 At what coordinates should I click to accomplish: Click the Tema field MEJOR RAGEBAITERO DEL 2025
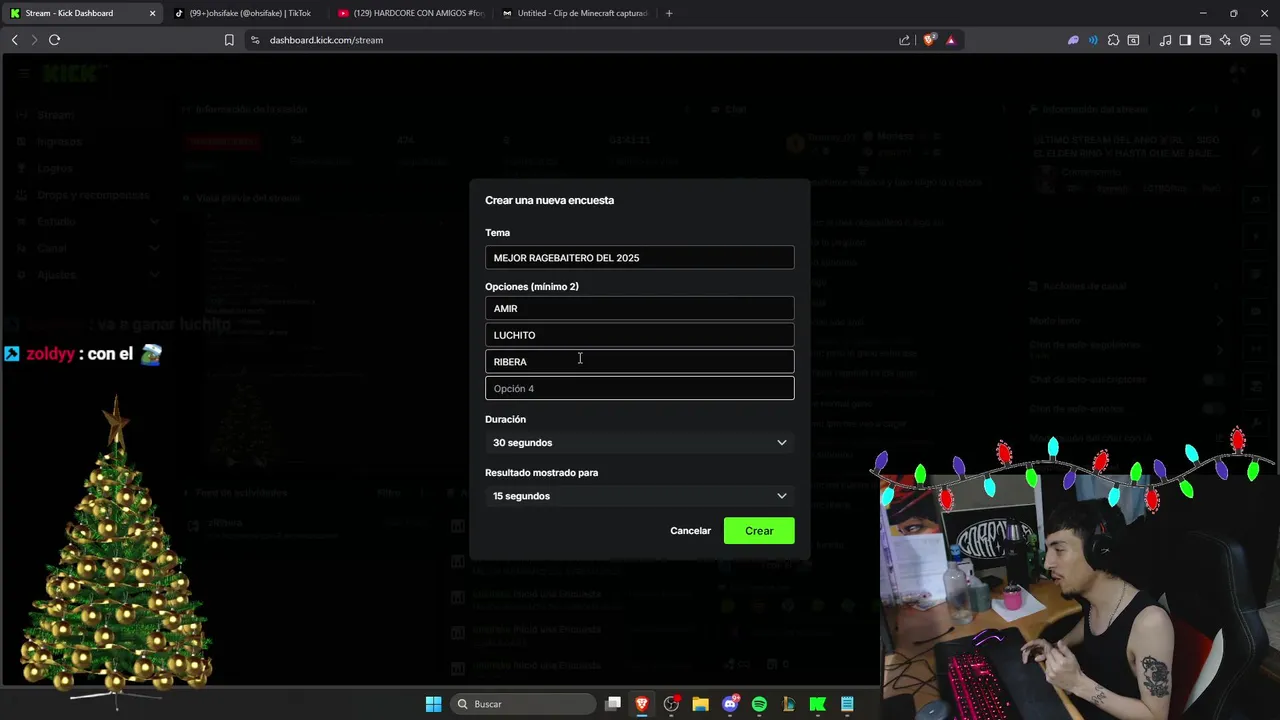[x=640, y=258]
